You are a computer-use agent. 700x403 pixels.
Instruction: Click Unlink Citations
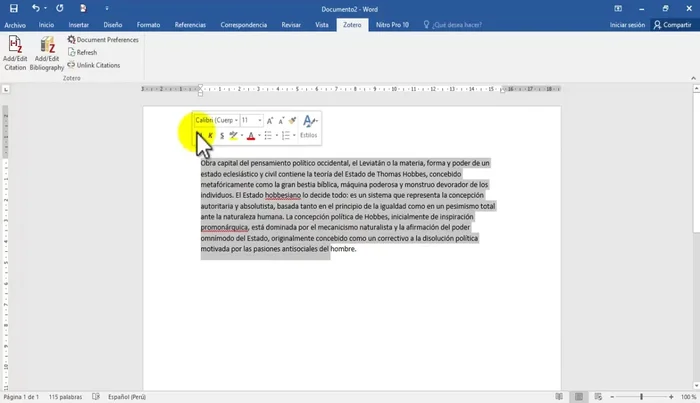(94, 65)
